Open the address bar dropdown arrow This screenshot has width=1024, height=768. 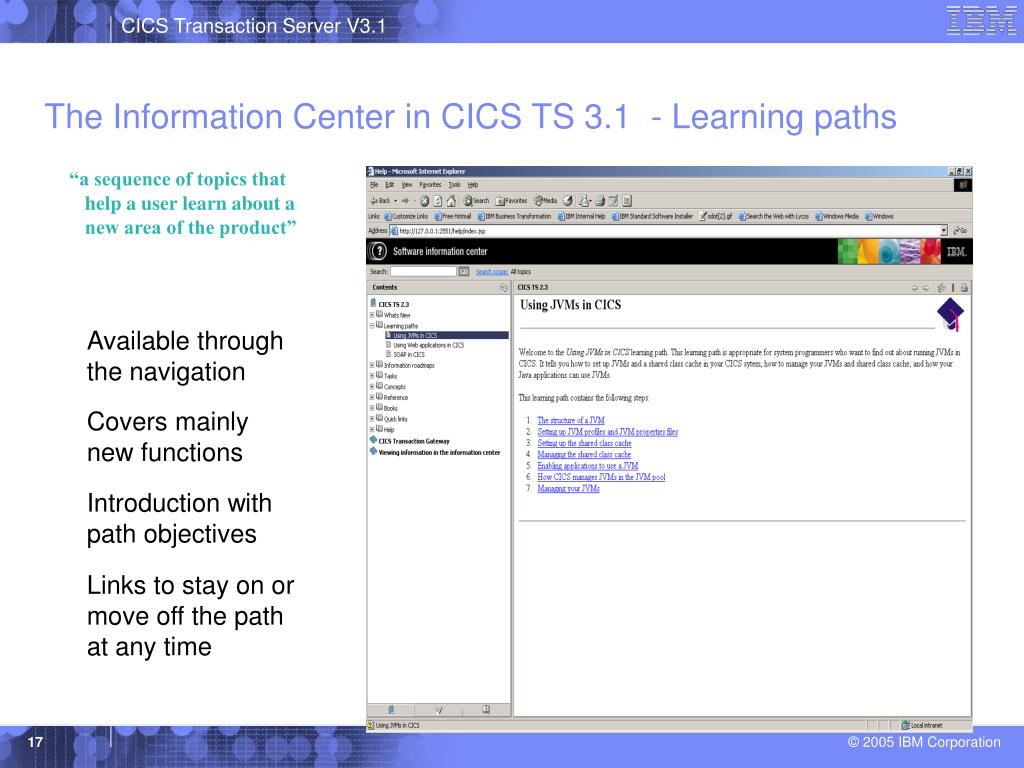(x=944, y=231)
